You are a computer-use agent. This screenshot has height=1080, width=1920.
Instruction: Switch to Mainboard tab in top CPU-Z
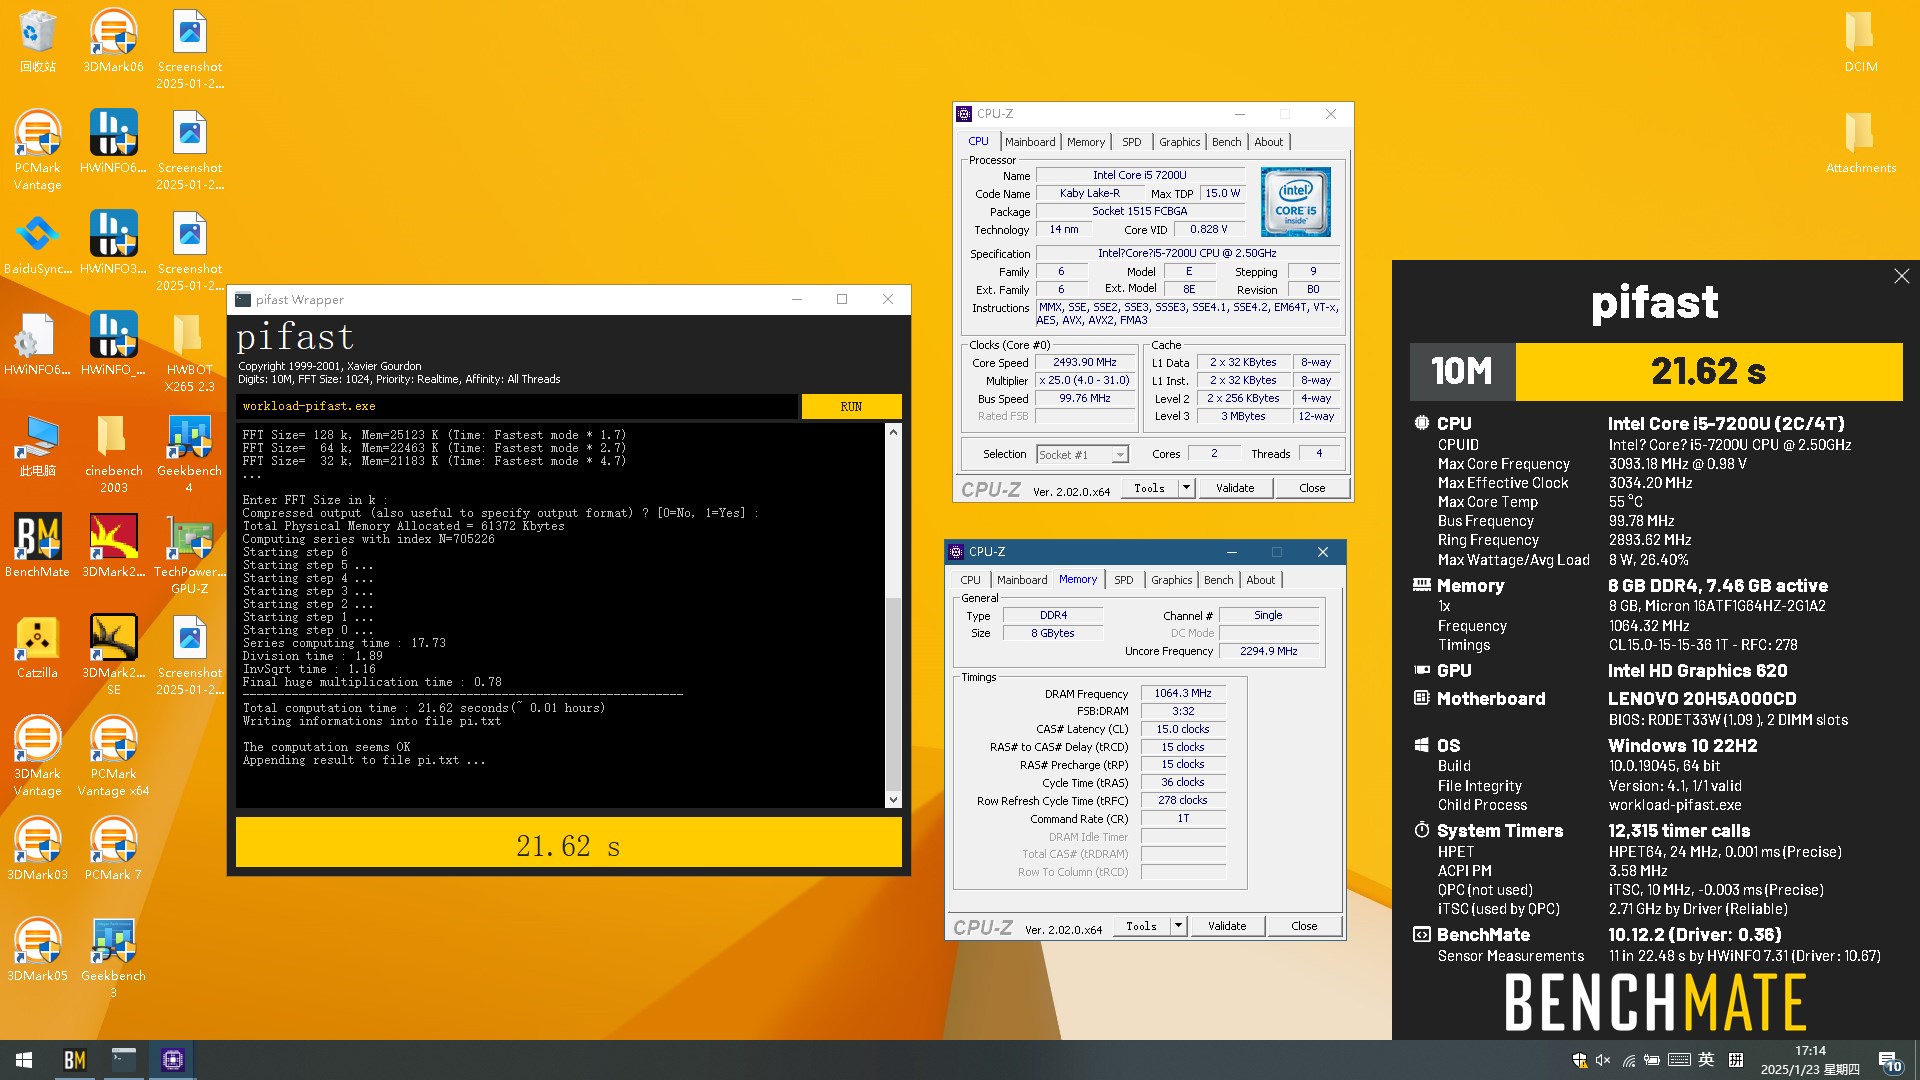click(1030, 142)
